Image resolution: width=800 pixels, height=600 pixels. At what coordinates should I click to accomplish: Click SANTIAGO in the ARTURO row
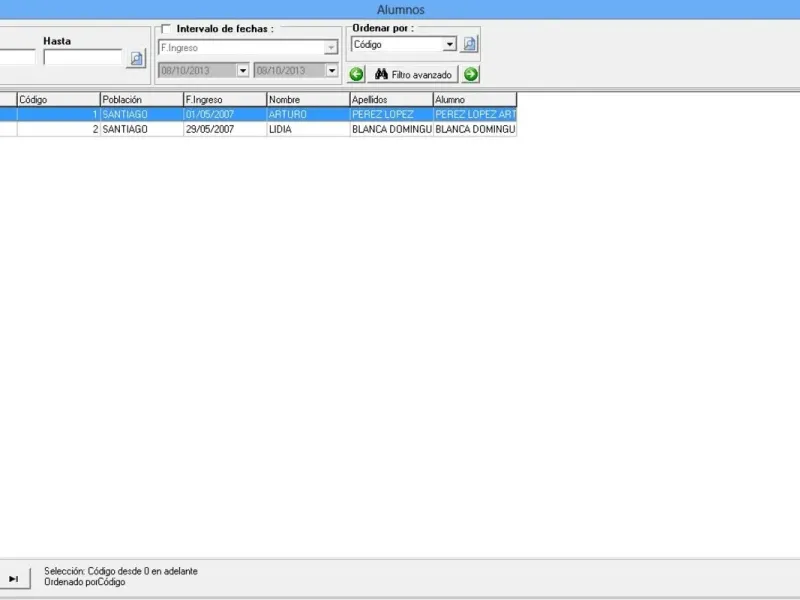pos(142,114)
